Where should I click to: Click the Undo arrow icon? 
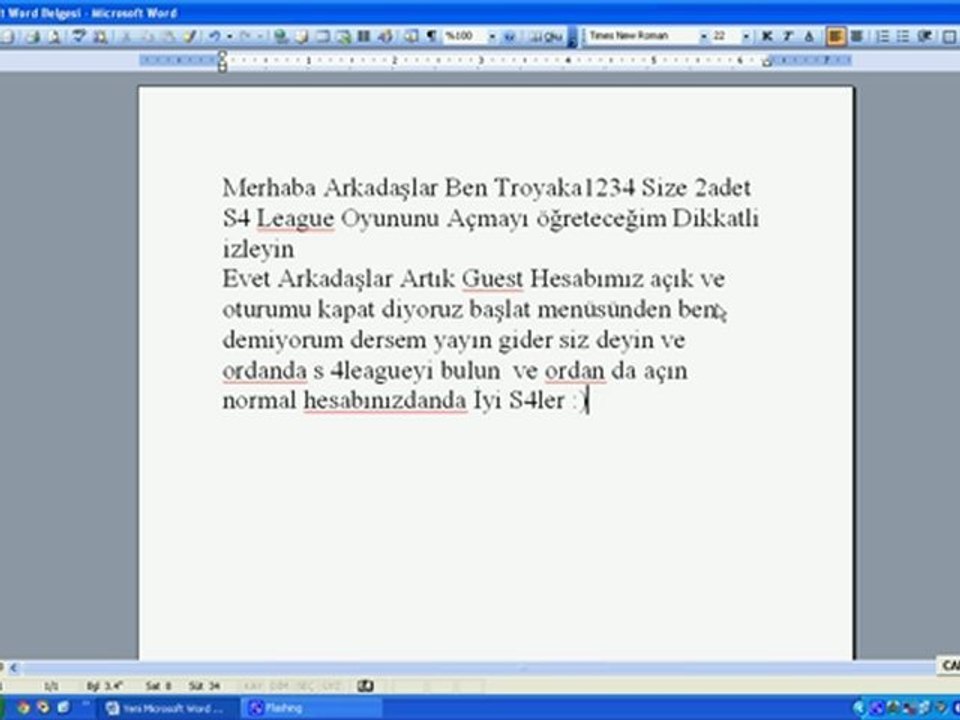point(214,37)
